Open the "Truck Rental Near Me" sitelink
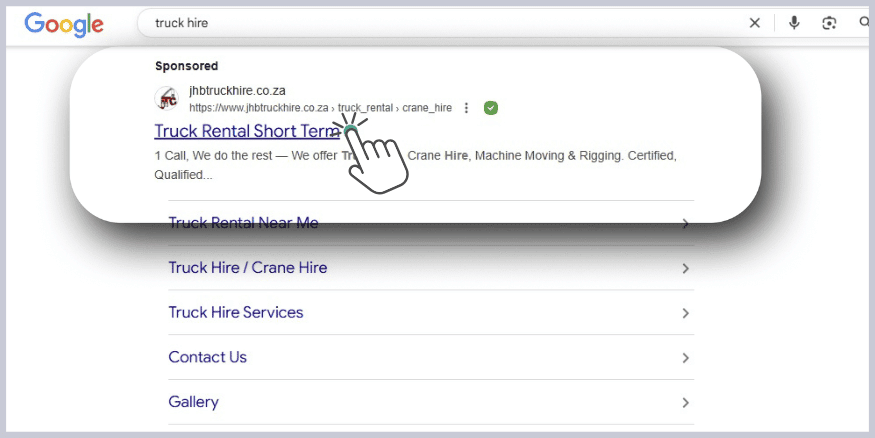 coord(243,223)
